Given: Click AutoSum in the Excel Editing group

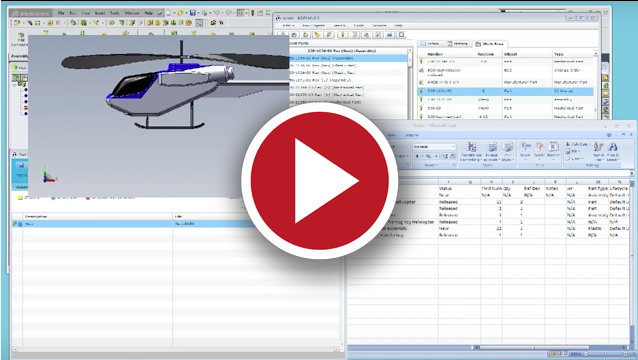Looking at the screenshot, I should coord(577,144).
